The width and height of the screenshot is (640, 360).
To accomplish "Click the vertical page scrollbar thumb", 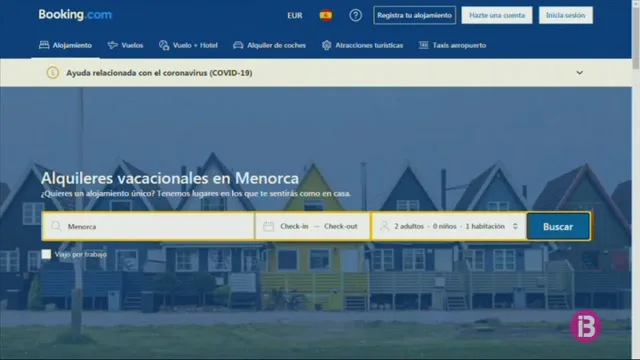I will click(x=636, y=38).
